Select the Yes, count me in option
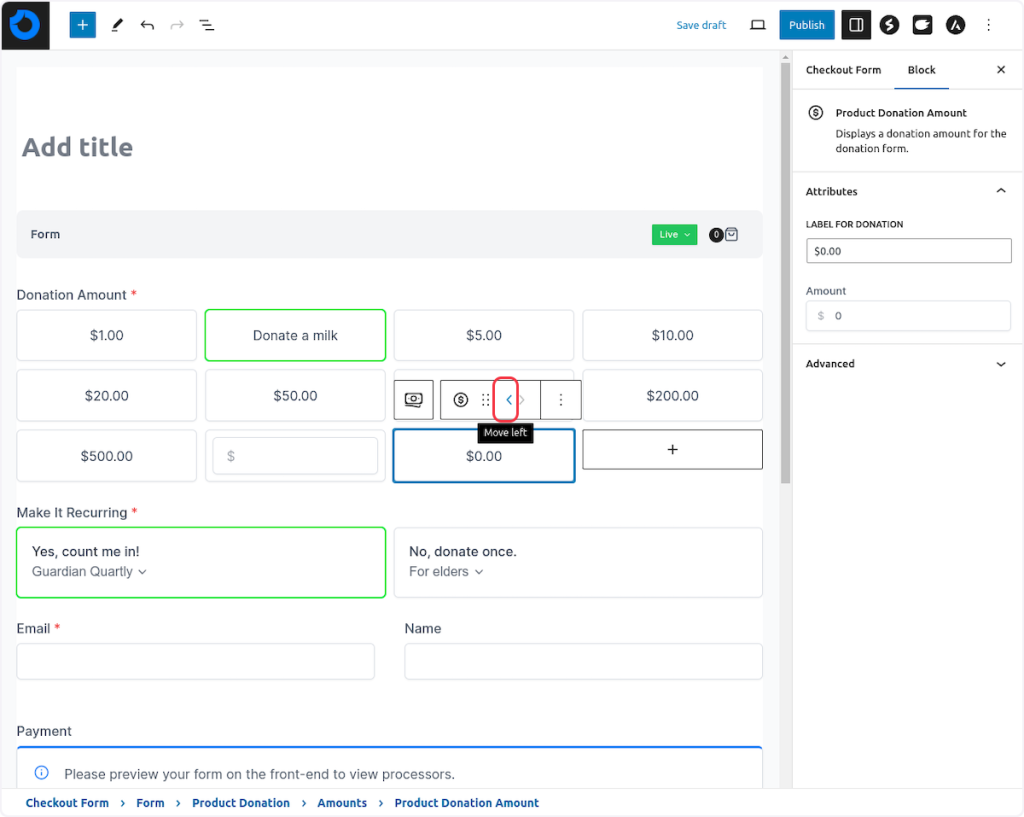Viewport: 1024px width, 817px height. pos(201,562)
